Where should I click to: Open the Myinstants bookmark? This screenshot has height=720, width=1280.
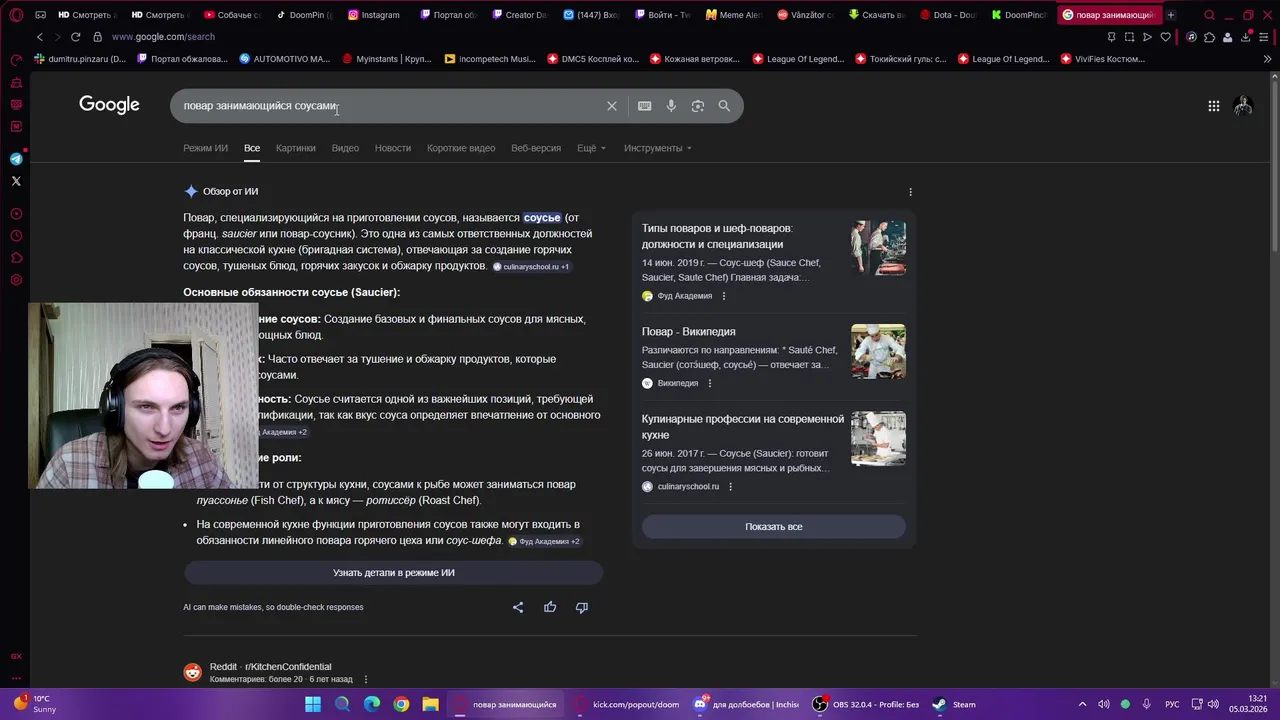(387, 59)
